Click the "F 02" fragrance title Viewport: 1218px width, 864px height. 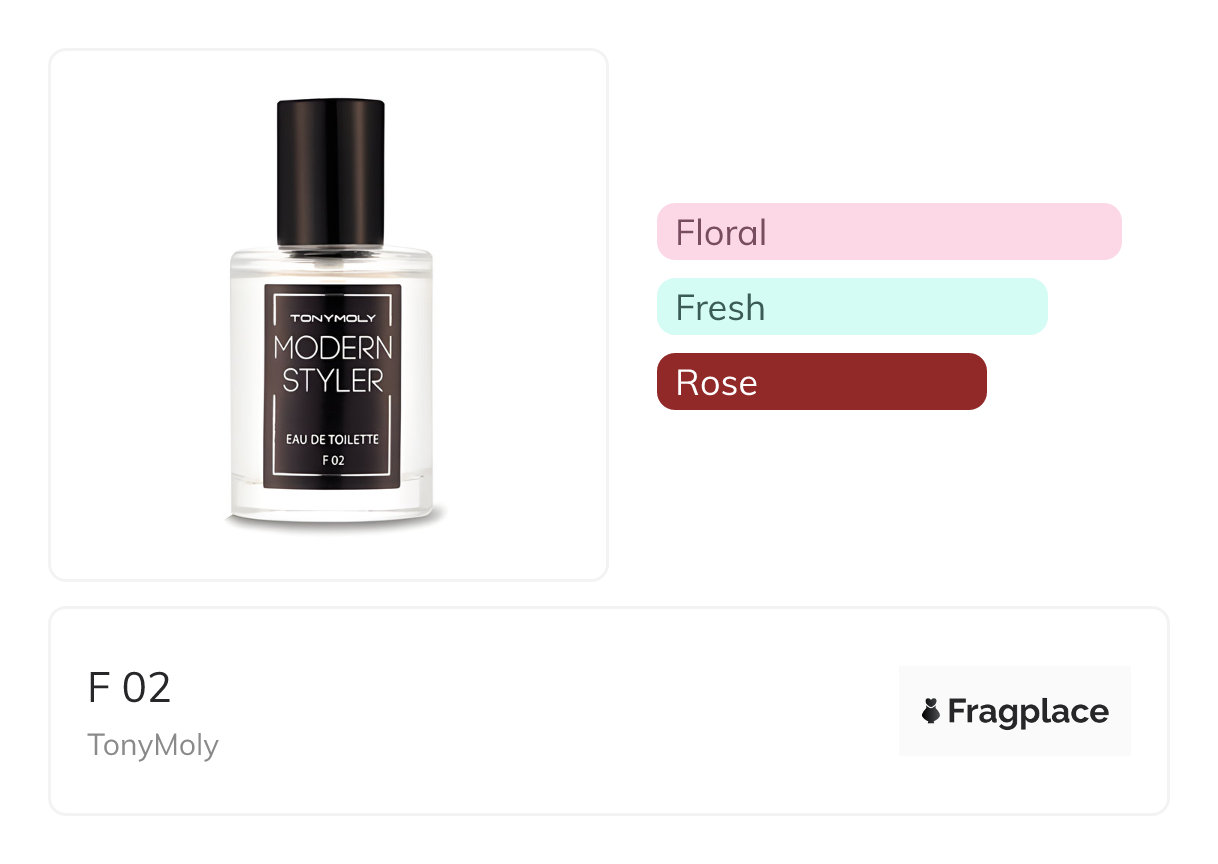(130, 688)
